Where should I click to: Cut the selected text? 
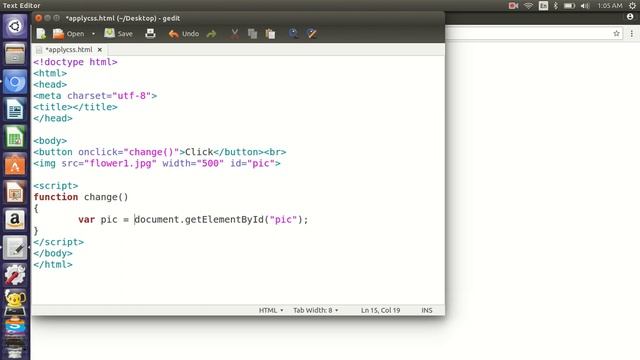pos(235,34)
